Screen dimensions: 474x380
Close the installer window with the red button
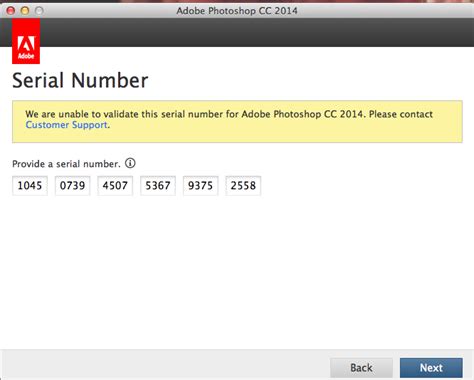point(11,11)
